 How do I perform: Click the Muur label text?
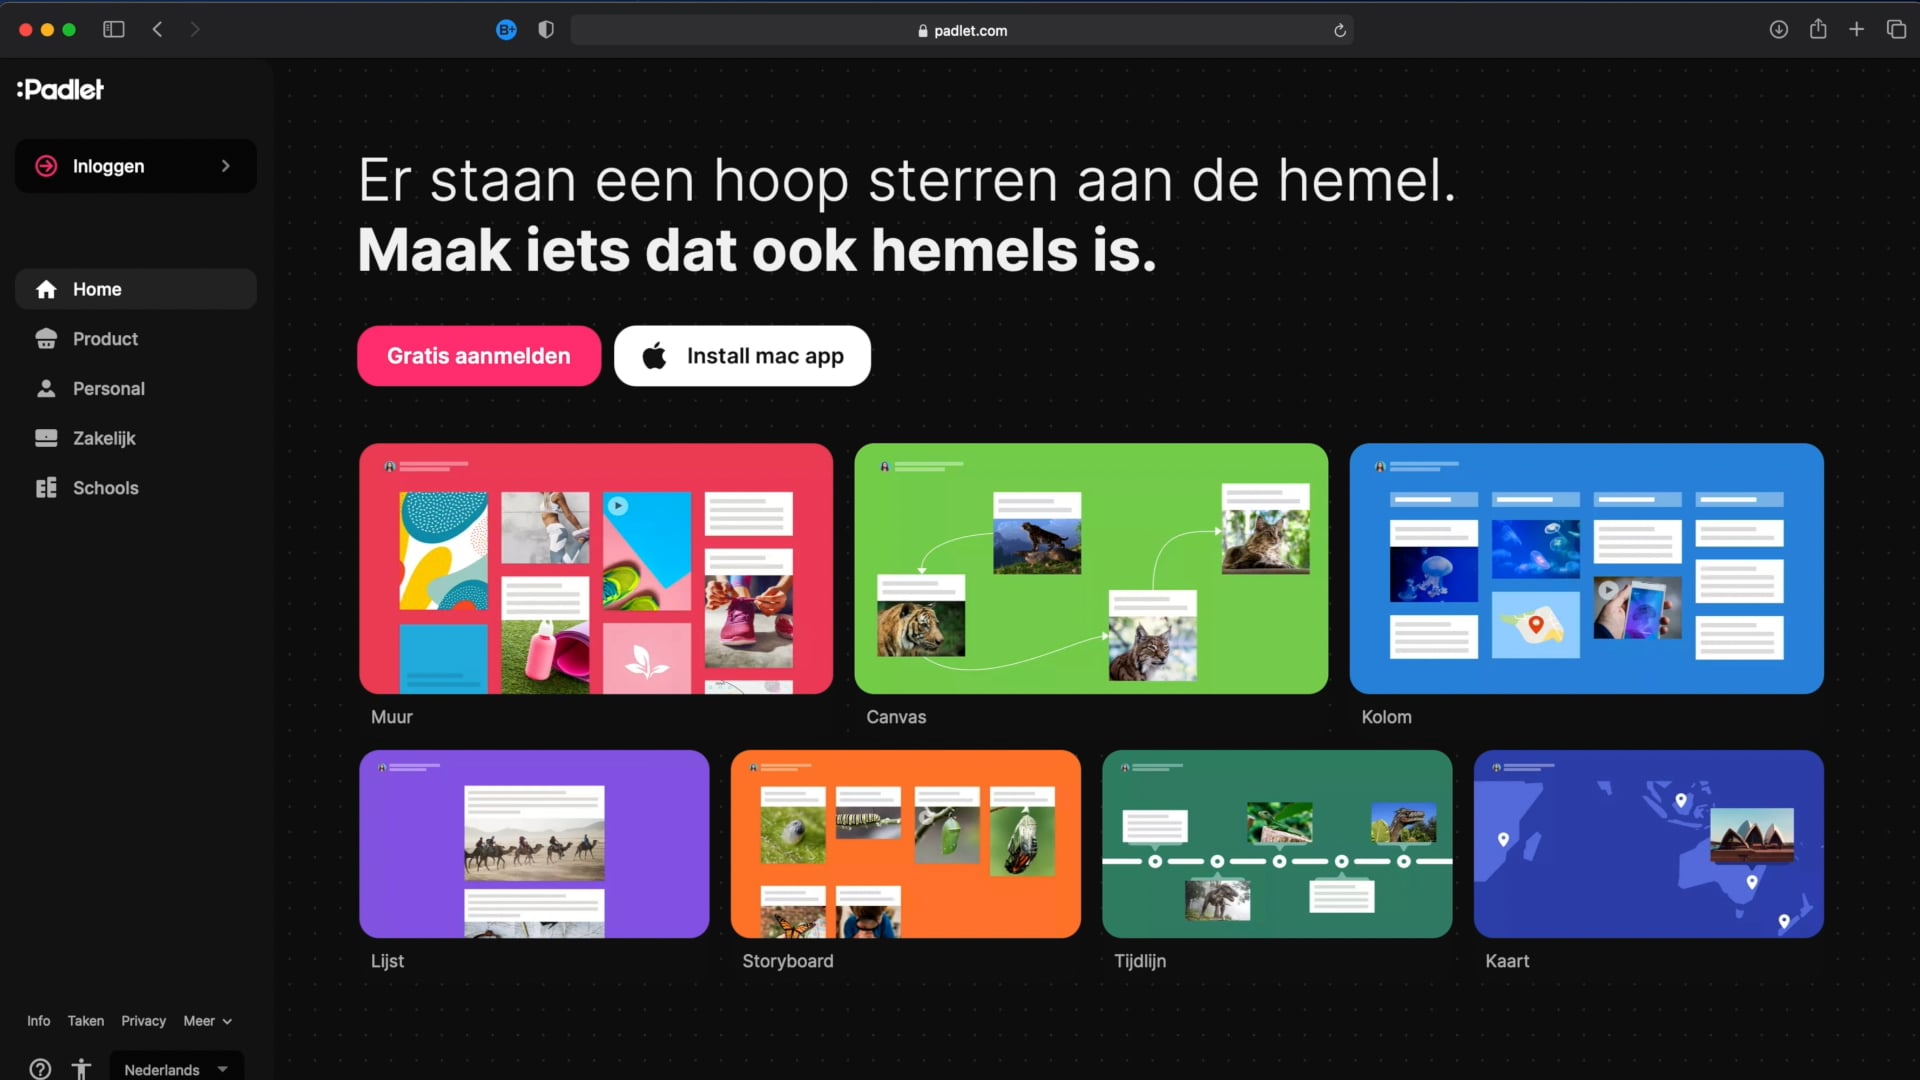(391, 717)
